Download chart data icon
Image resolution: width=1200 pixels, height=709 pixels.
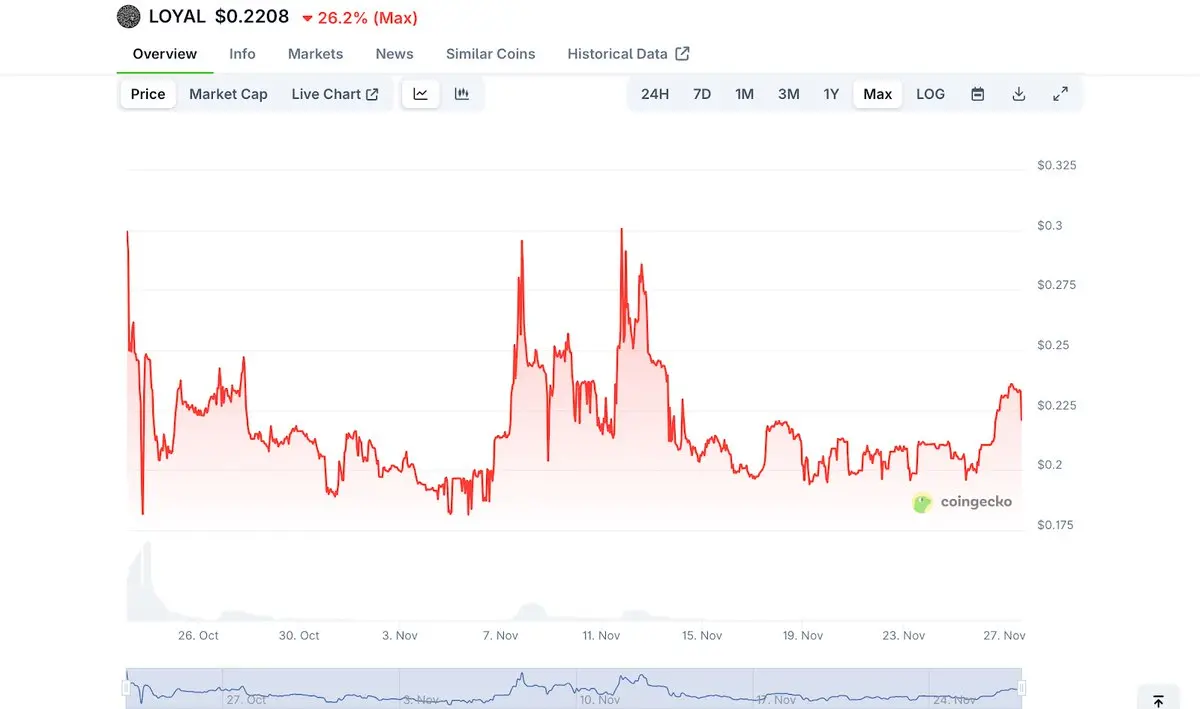point(1019,94)
